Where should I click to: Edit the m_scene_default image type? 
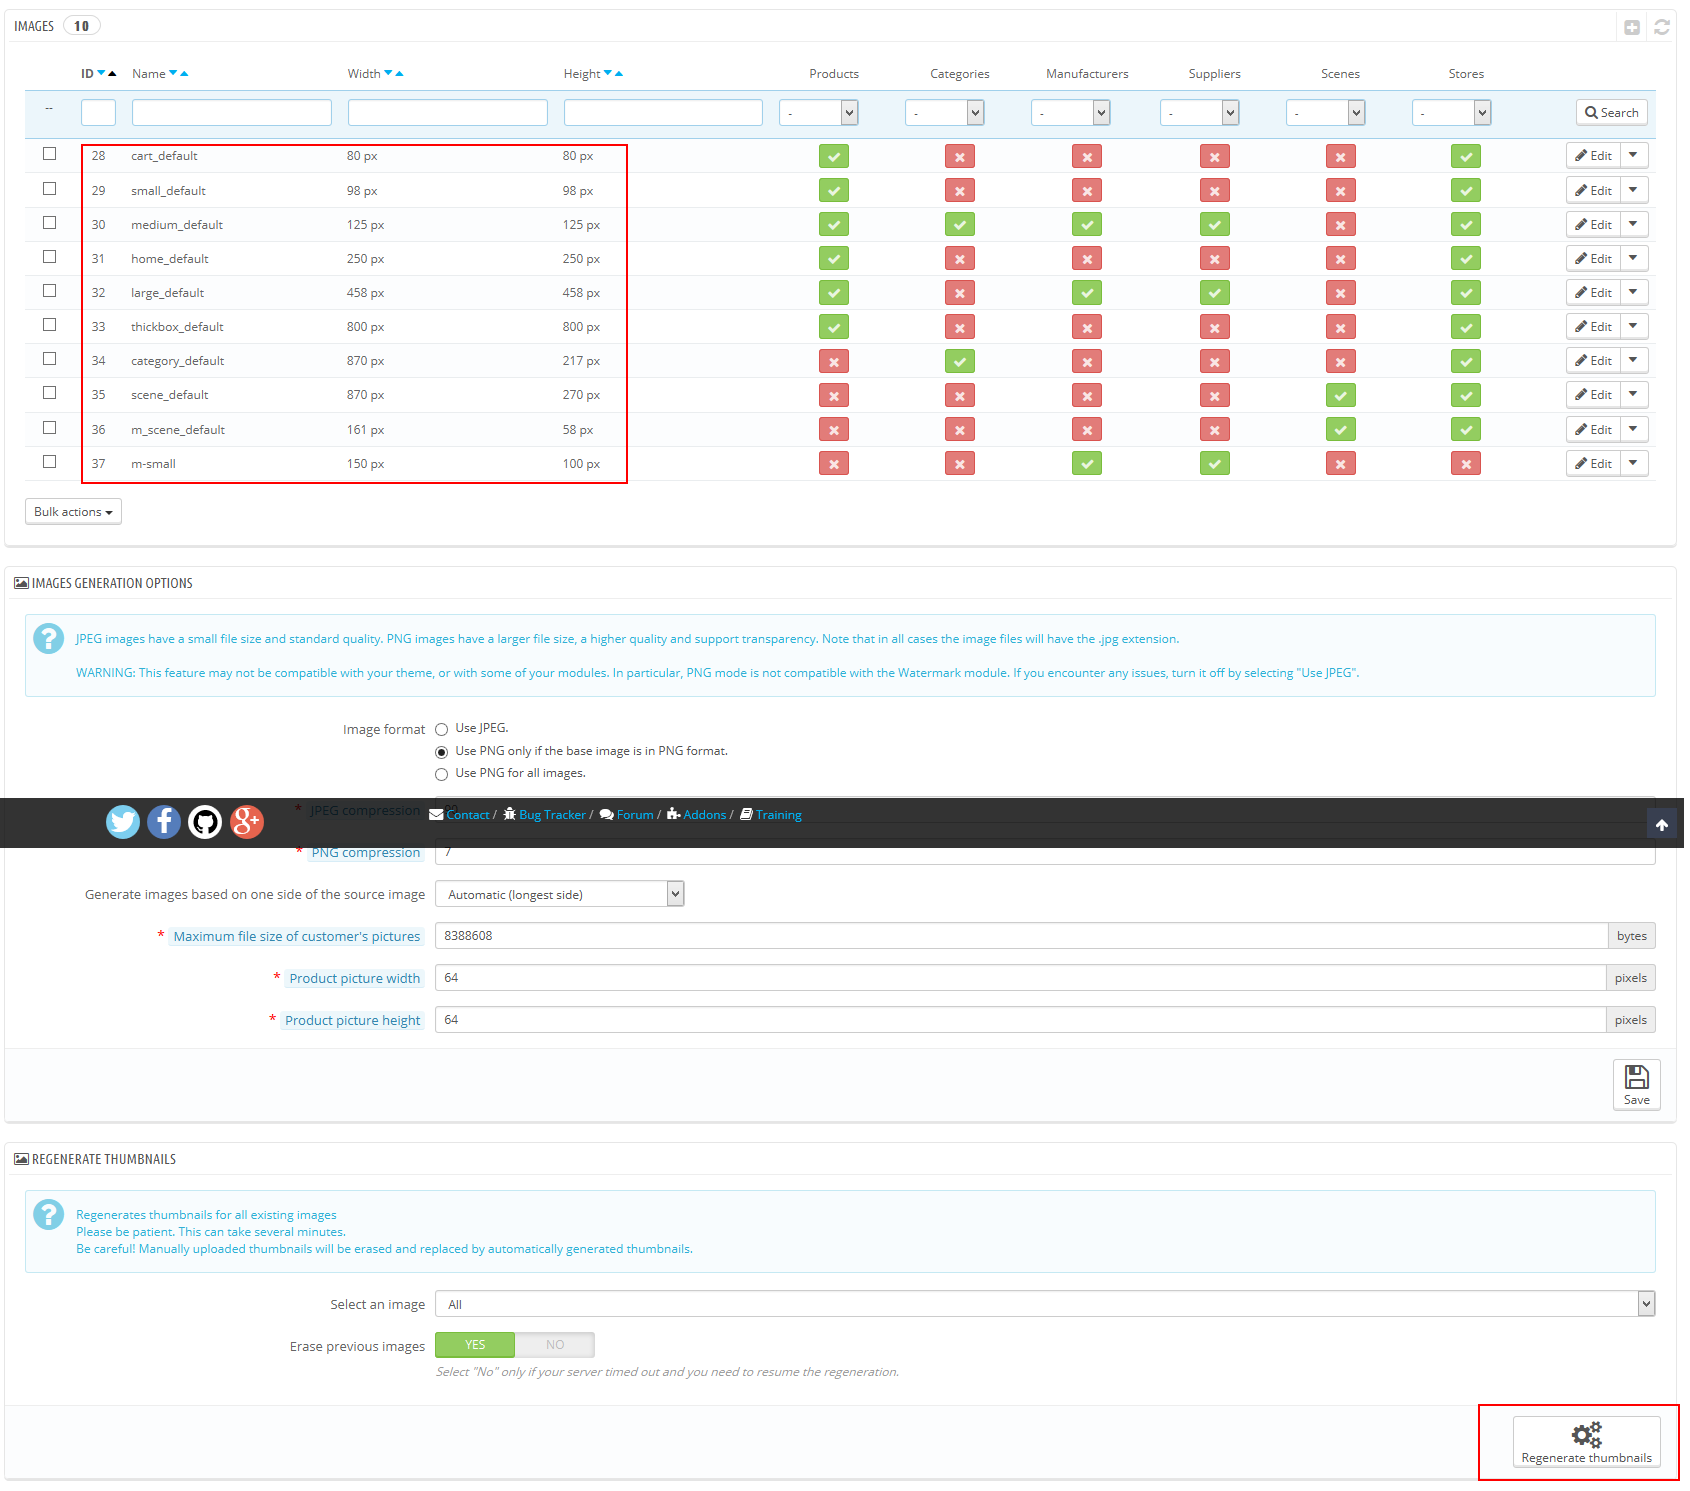click(x=1593, y=429)
